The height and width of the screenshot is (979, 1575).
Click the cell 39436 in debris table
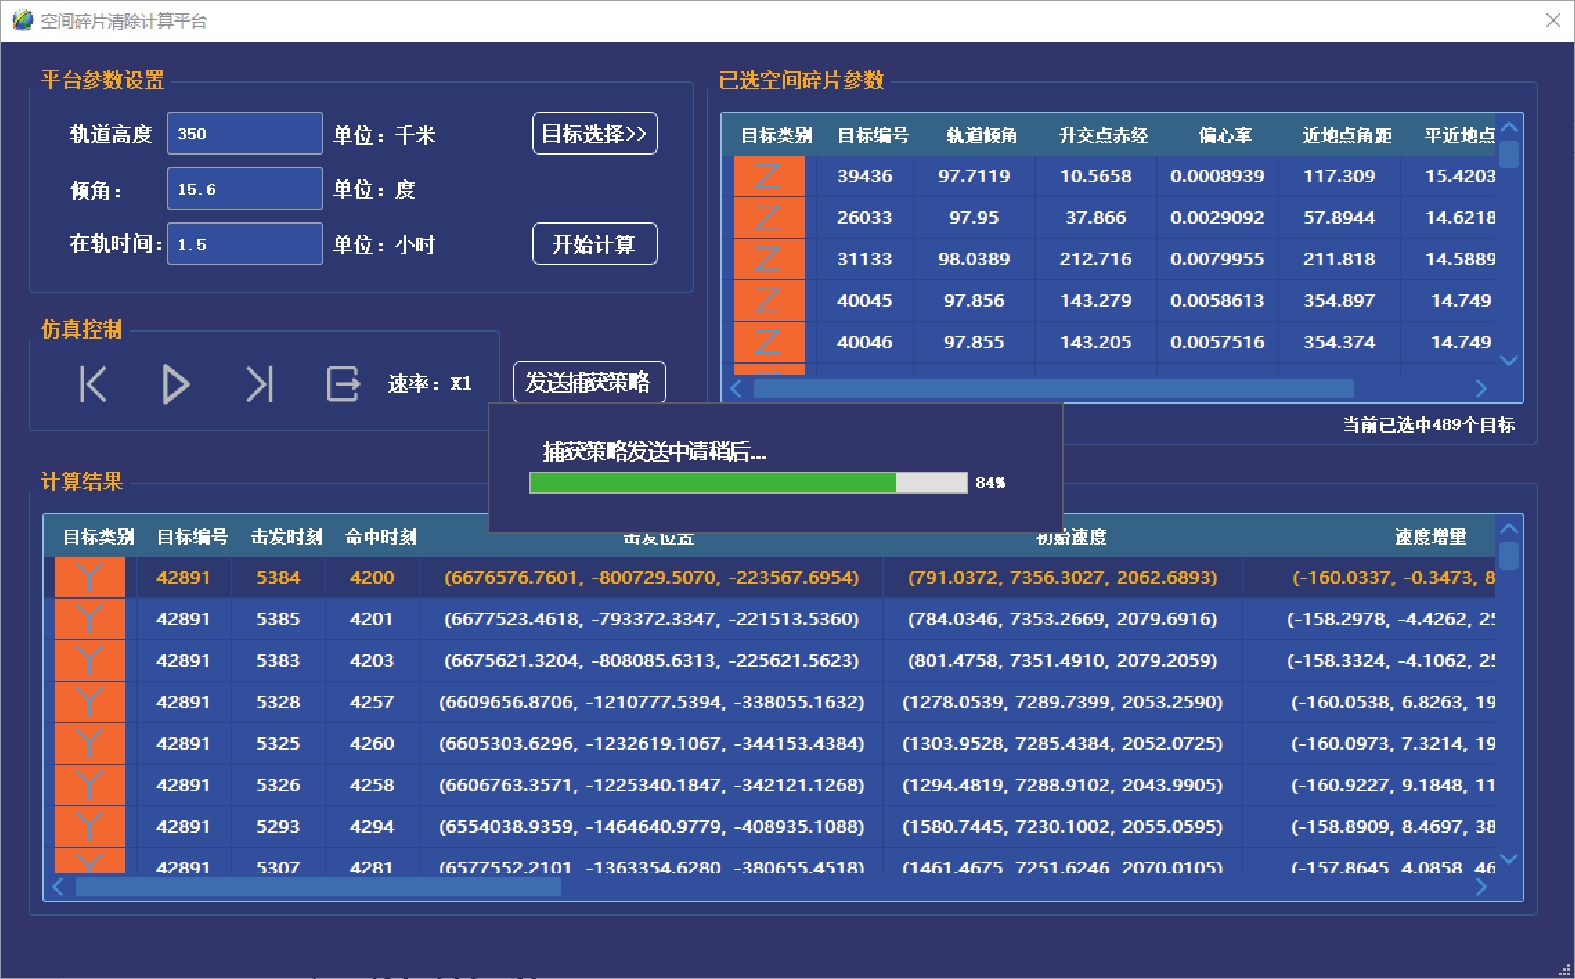point(864,176)
